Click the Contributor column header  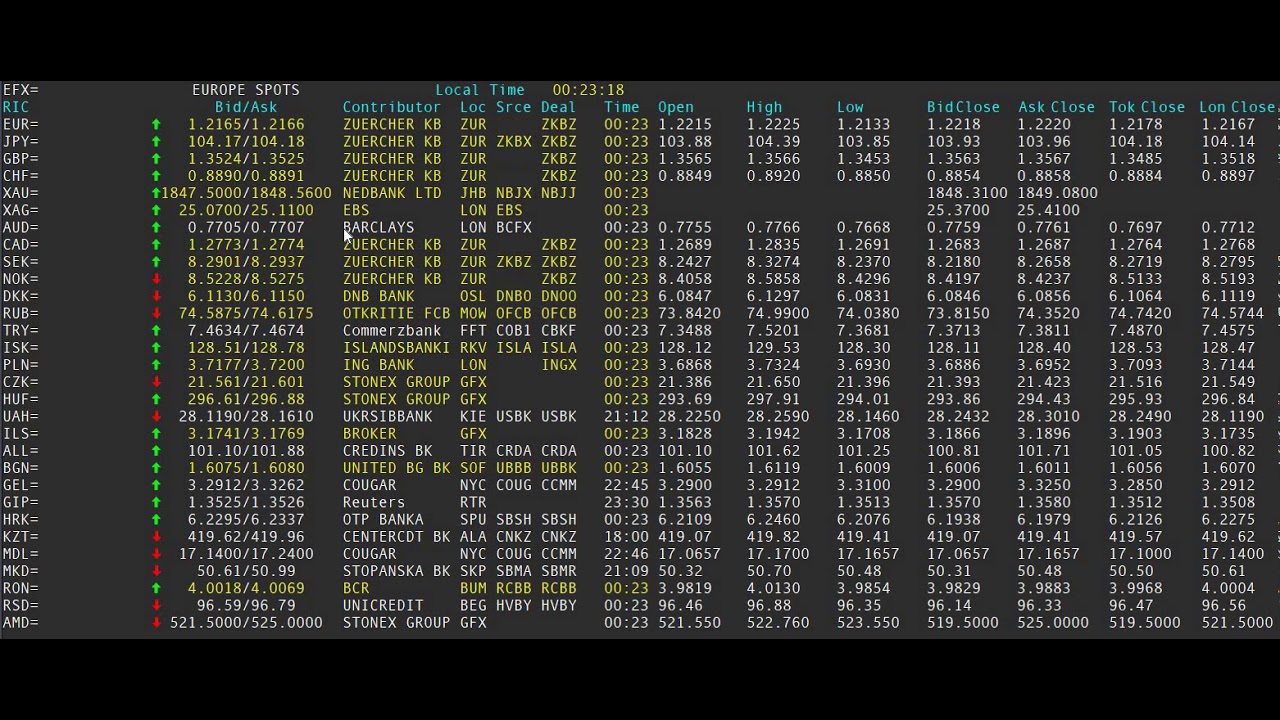pyautogui.click(x=392, y=107)
